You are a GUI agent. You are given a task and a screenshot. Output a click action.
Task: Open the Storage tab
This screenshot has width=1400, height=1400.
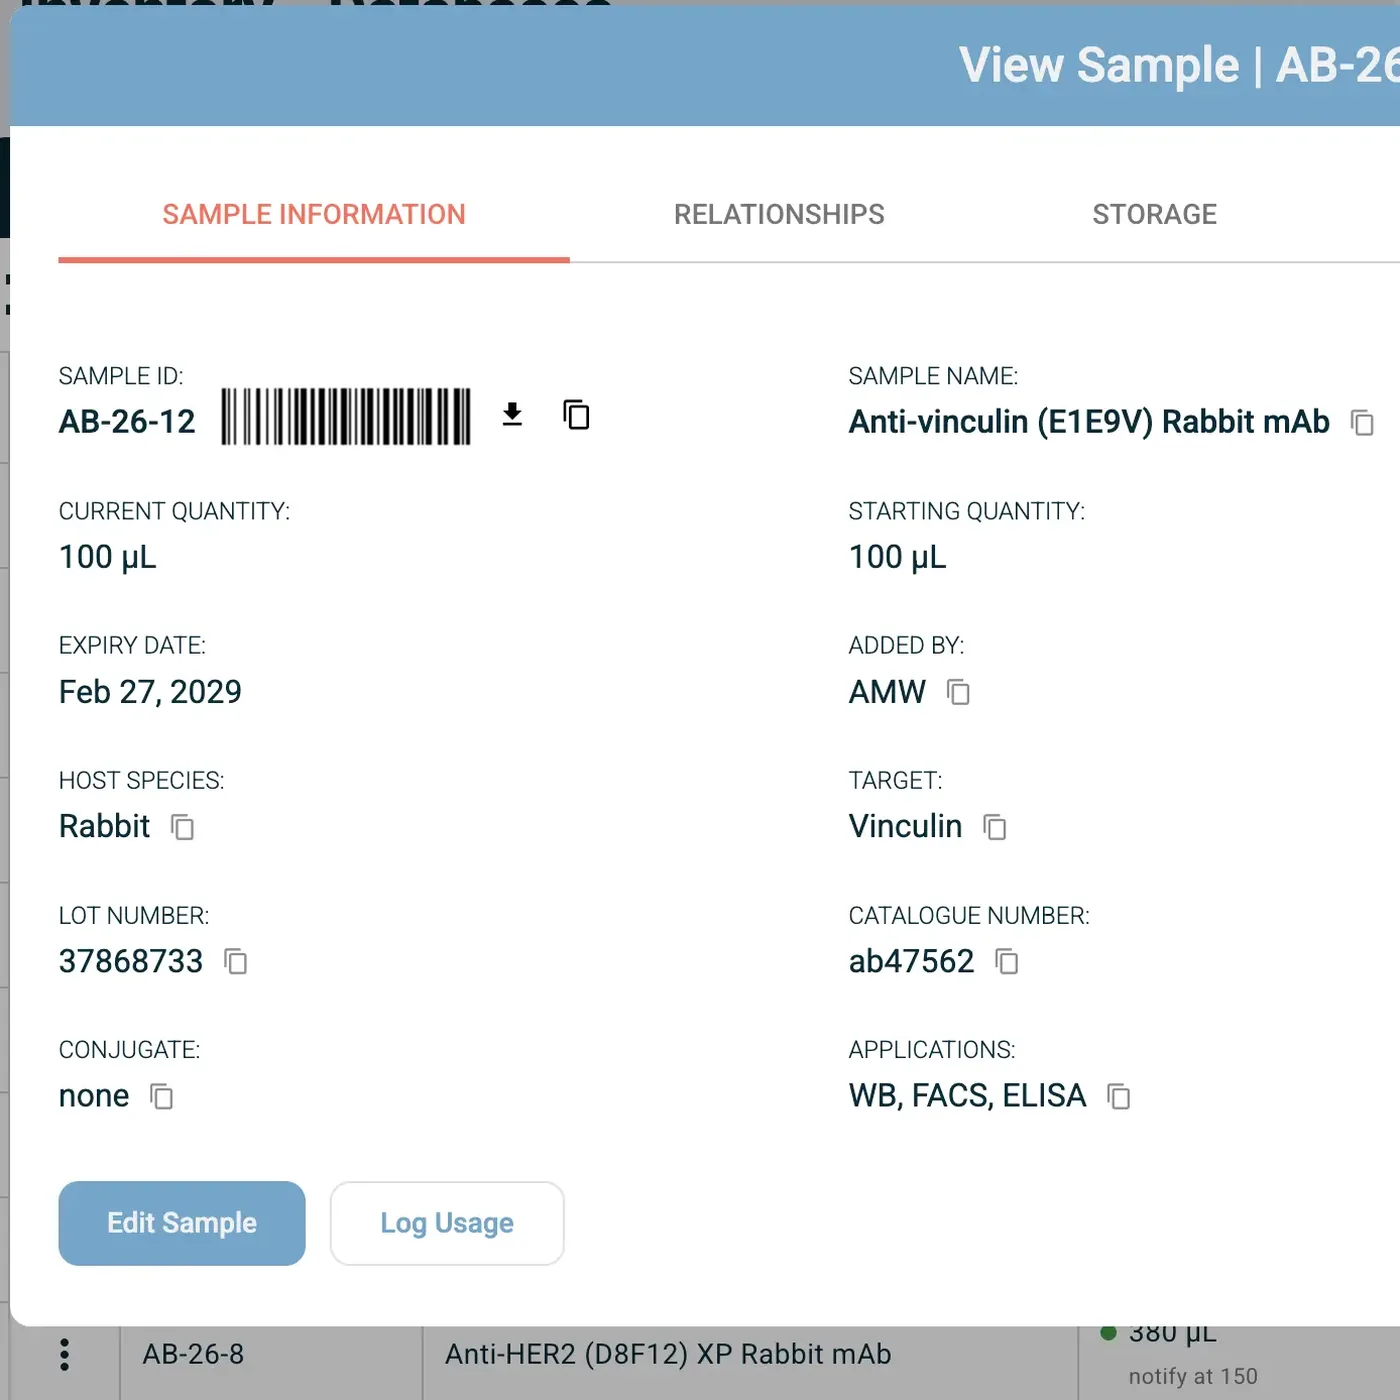(x=1154, y=214)
